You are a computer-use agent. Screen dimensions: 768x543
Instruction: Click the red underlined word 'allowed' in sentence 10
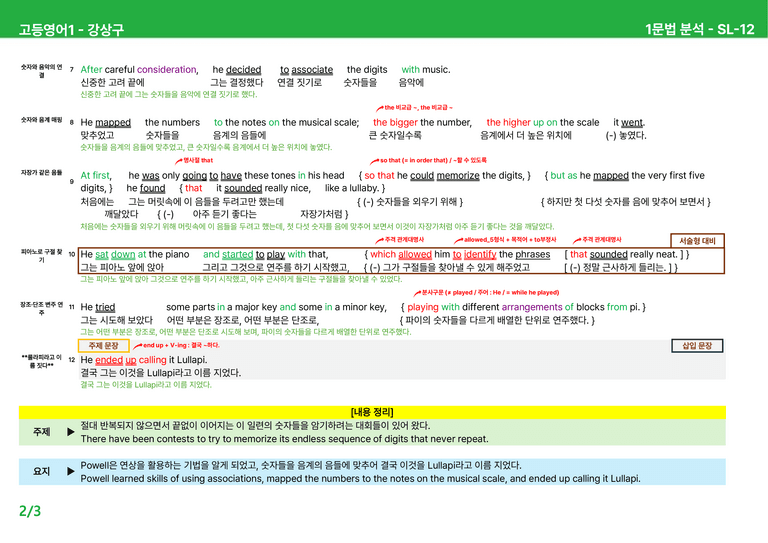click(x=415, y=255)
